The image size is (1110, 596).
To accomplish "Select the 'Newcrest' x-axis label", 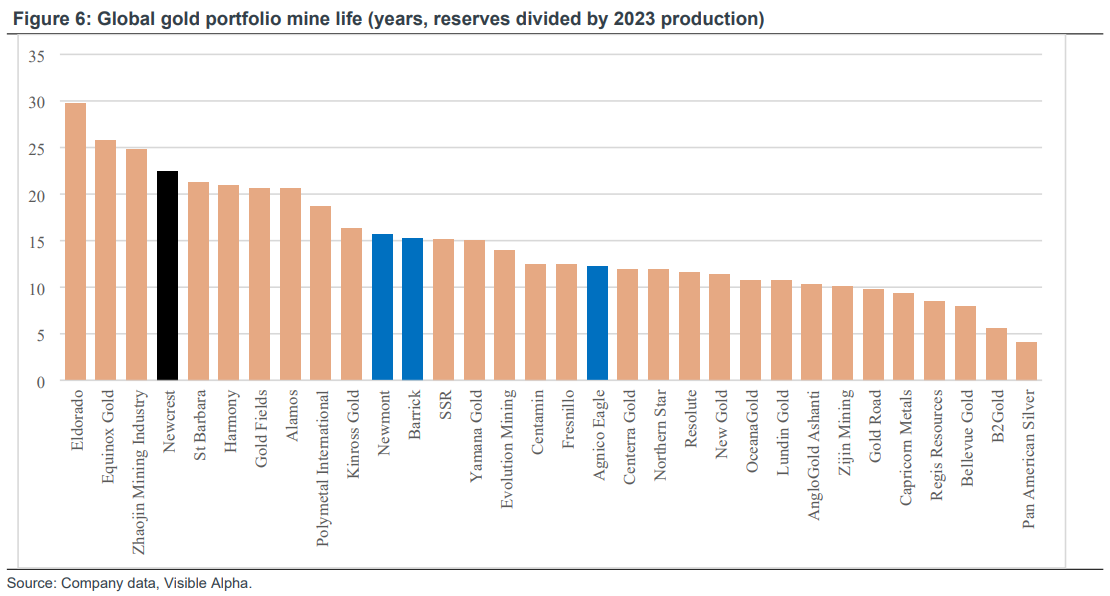I will (168, 421).
